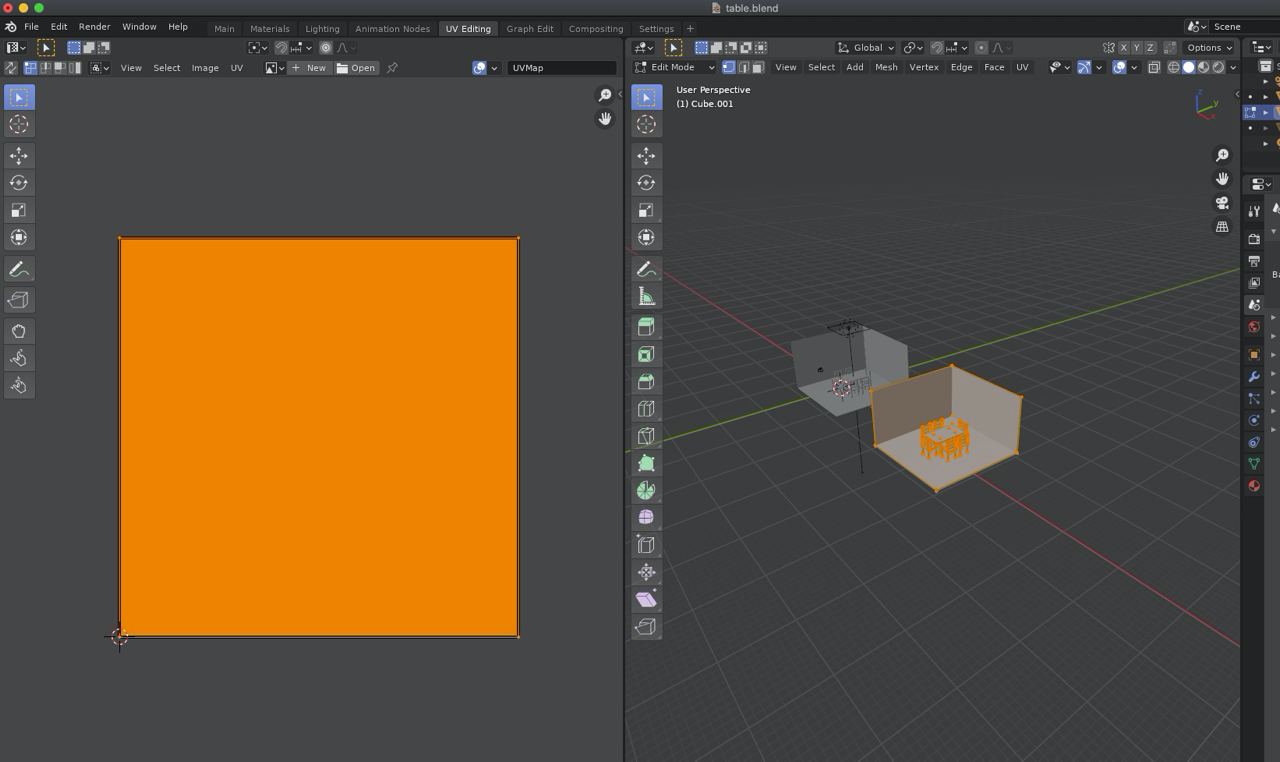Viewport: 1280px width, 762px height.
Task: Toggle the image pin button
Action: 392,68
